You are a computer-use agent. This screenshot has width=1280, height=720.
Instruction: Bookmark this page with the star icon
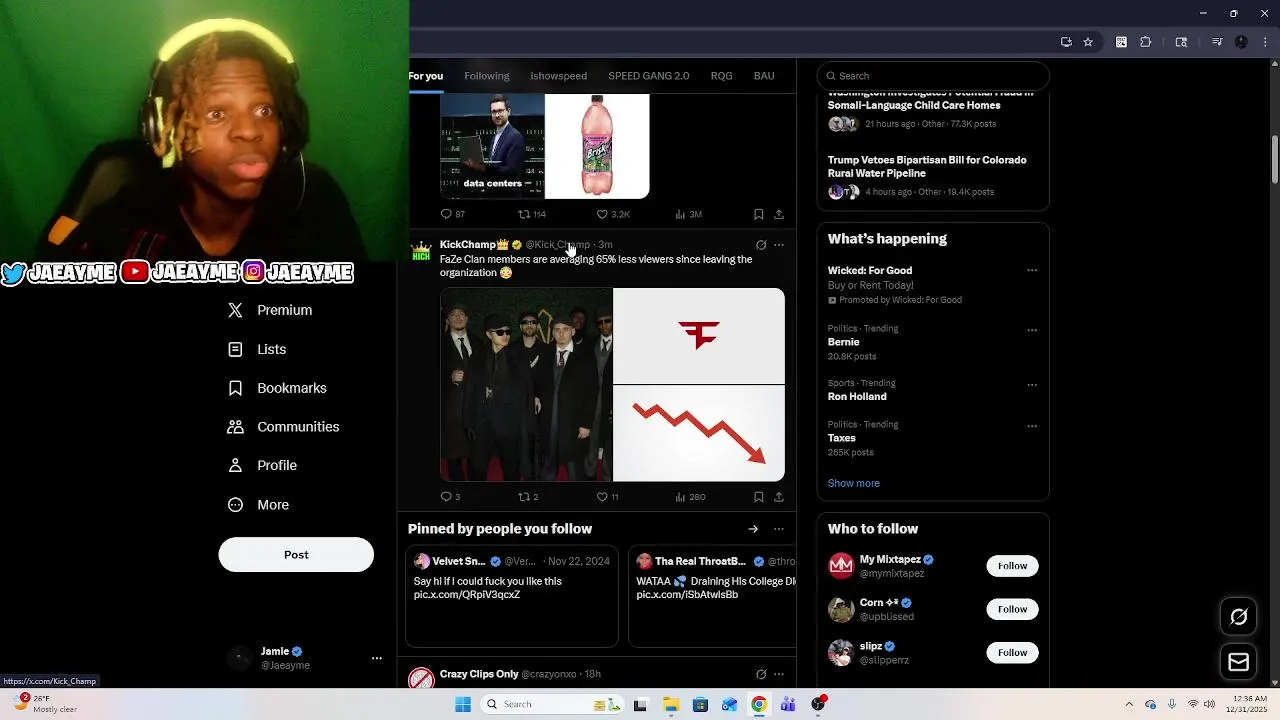[x=1088, y=42]
